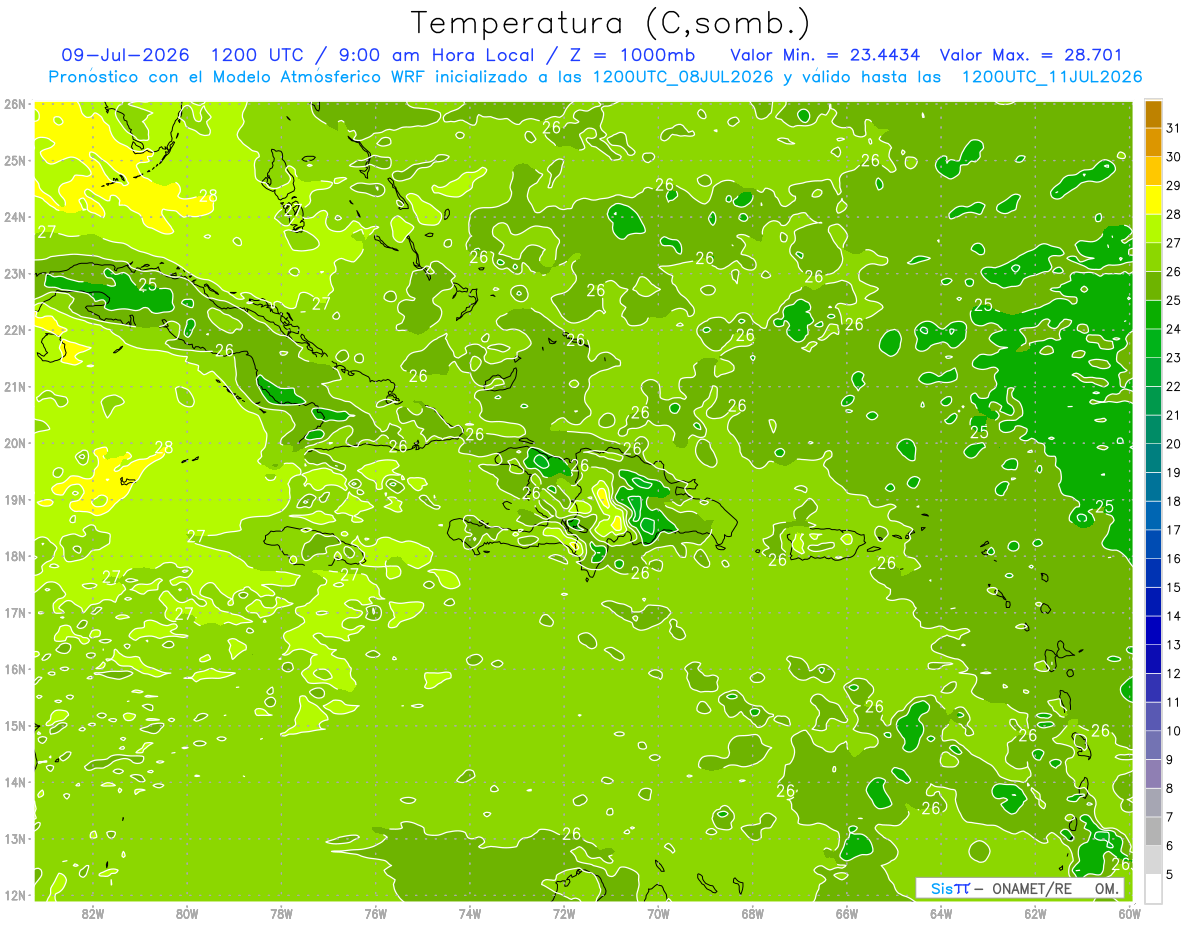1200x927 pixels.
Task: Click the teal swatch between 19 and 20
Action: point(1153,458)
